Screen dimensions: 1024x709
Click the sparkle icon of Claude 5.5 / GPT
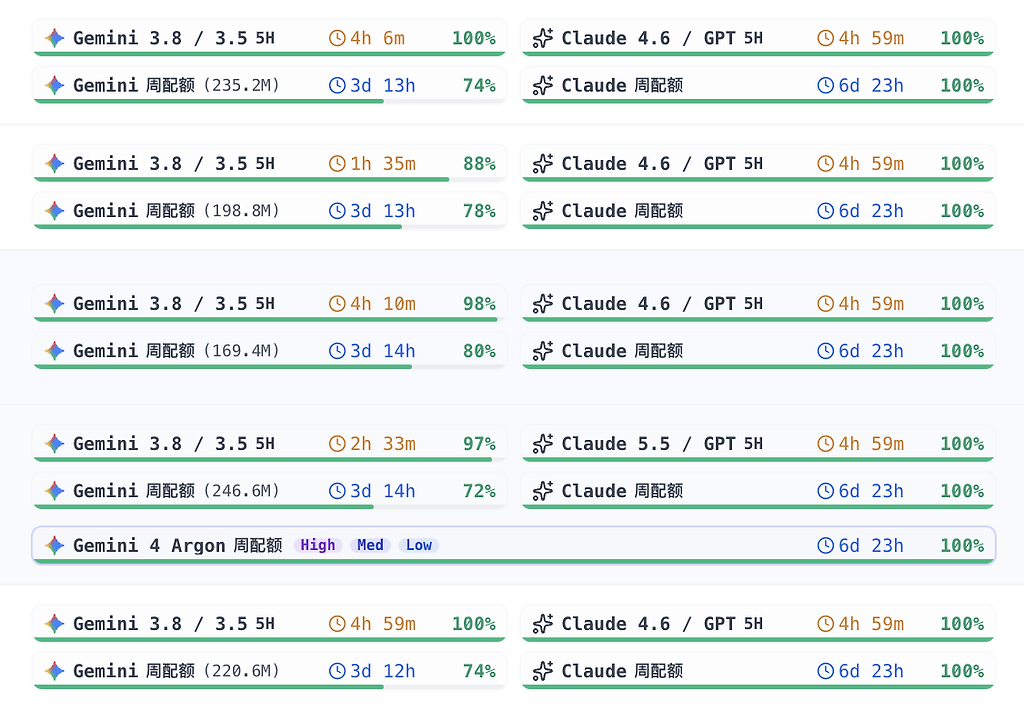pos(543,444)
